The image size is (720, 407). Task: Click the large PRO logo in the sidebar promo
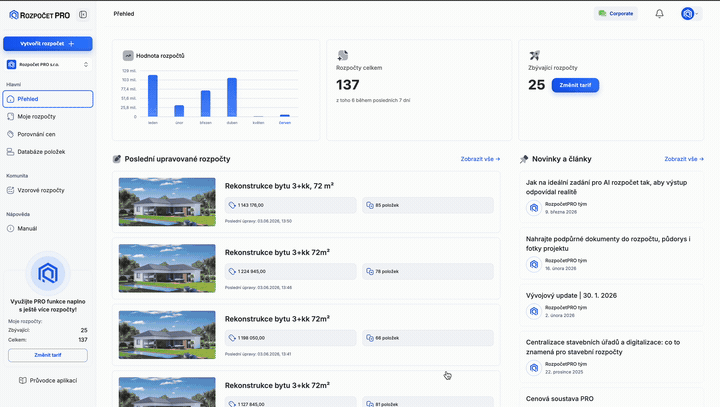pos(48,273)
